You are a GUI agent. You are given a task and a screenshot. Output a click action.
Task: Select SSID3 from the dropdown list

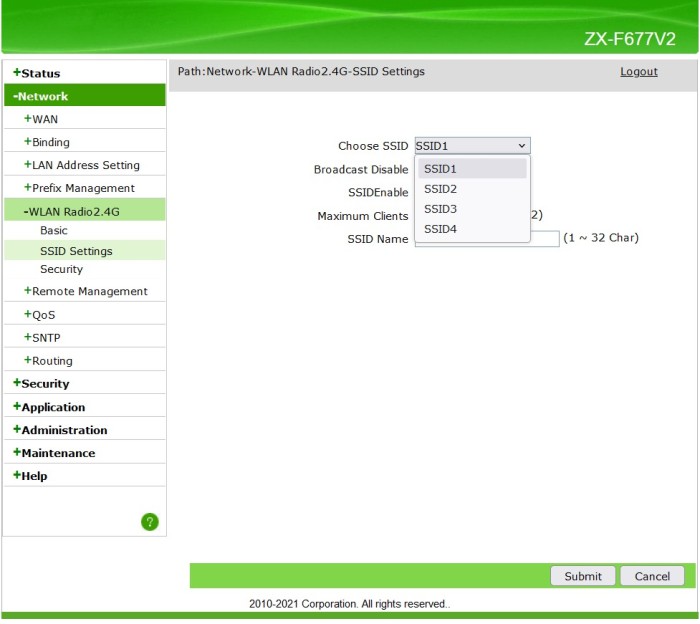472,209
